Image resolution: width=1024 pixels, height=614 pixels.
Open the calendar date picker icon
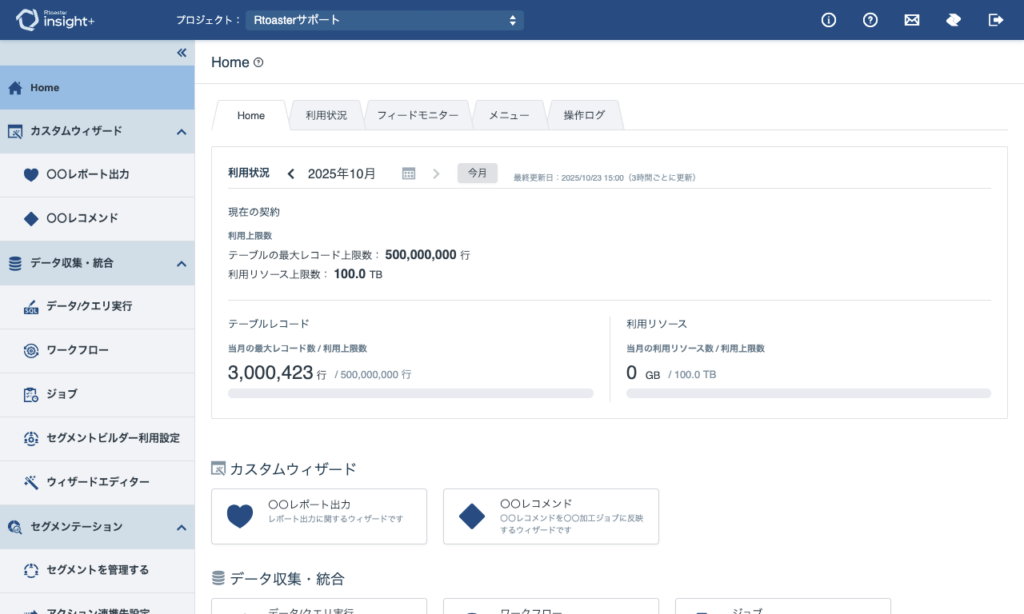tap(408, 174)
